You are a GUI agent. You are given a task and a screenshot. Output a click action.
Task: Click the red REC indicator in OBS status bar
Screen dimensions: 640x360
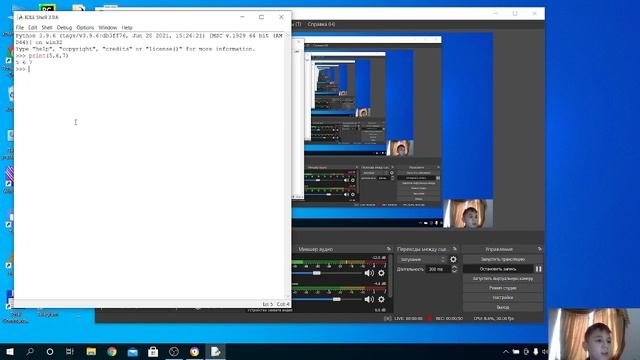[429, 318]
